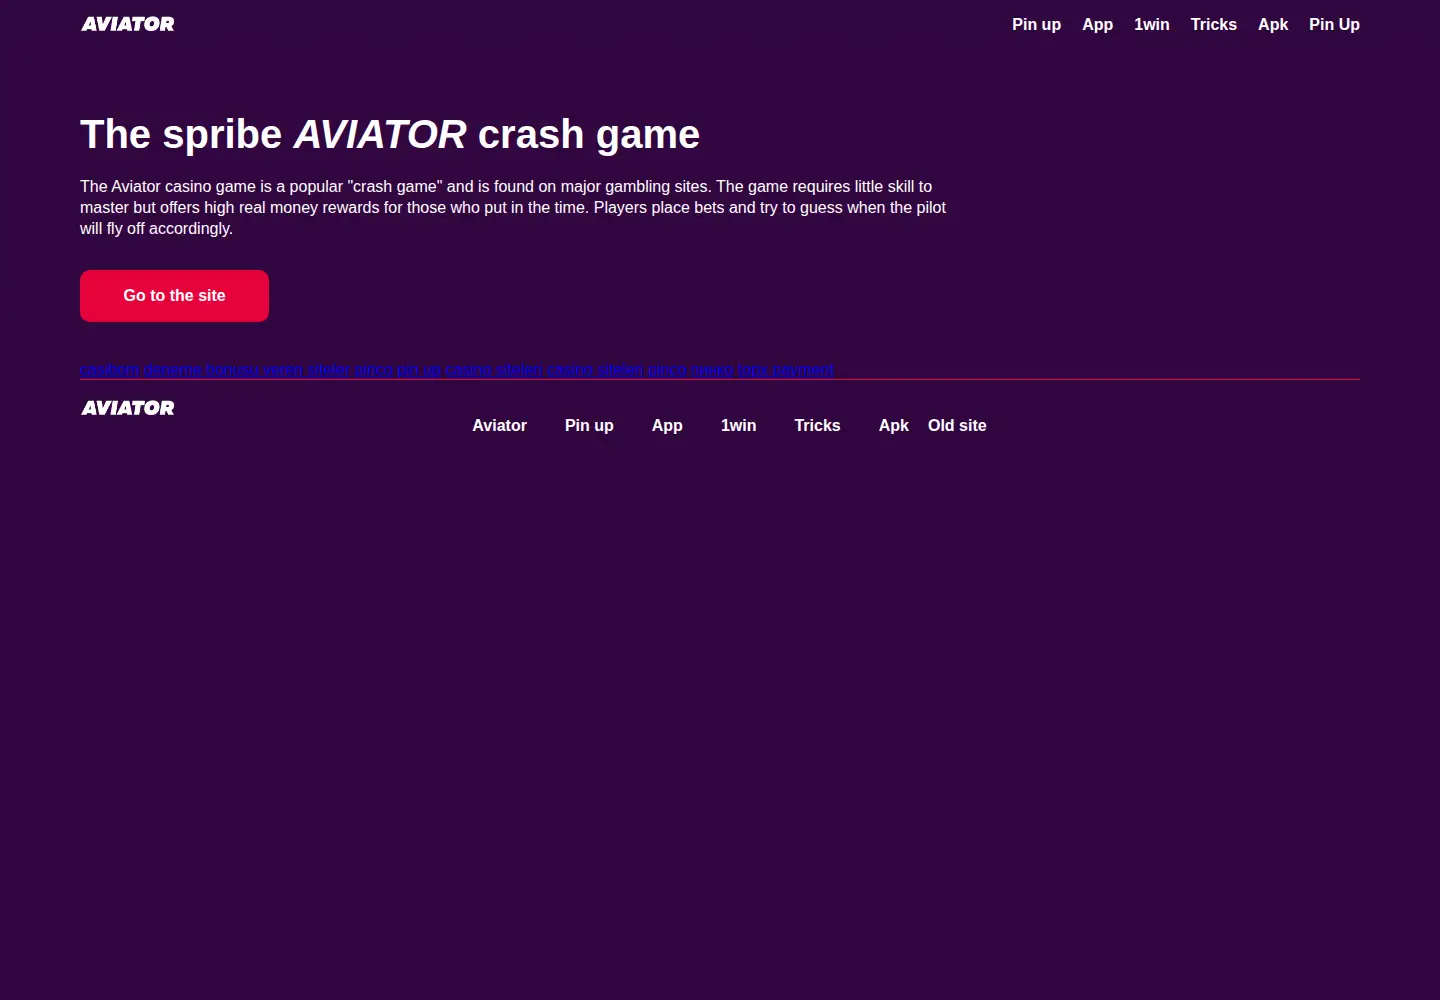Click the heading The spribe AVIATOR crash game
The width and height of the screenshot is (1440, 1000).
(390, 134)
